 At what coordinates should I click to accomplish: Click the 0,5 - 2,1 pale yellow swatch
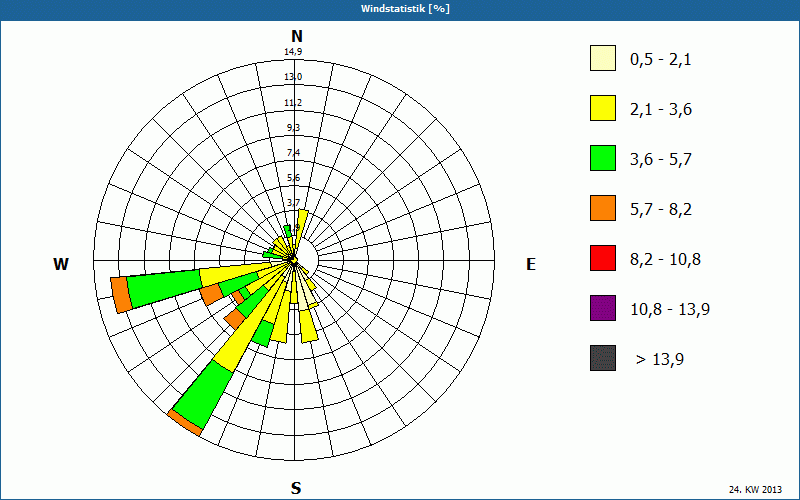603,58
